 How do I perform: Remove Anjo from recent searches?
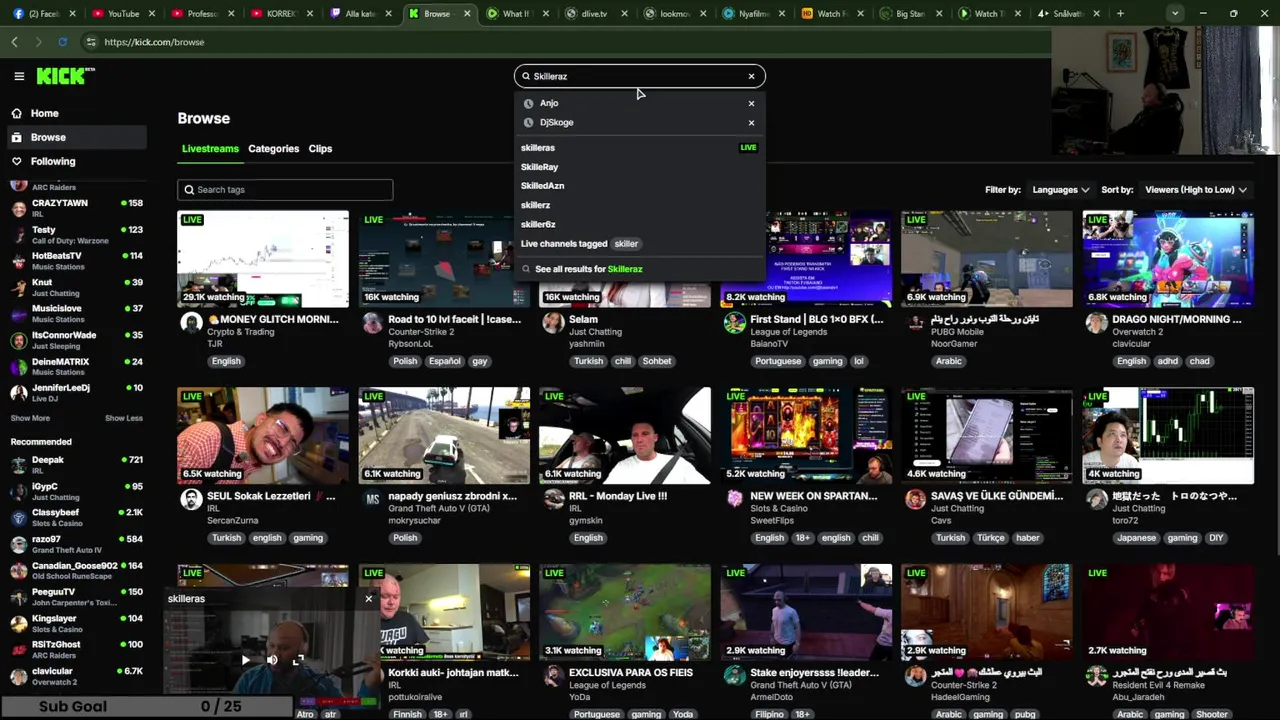point(751,103)
